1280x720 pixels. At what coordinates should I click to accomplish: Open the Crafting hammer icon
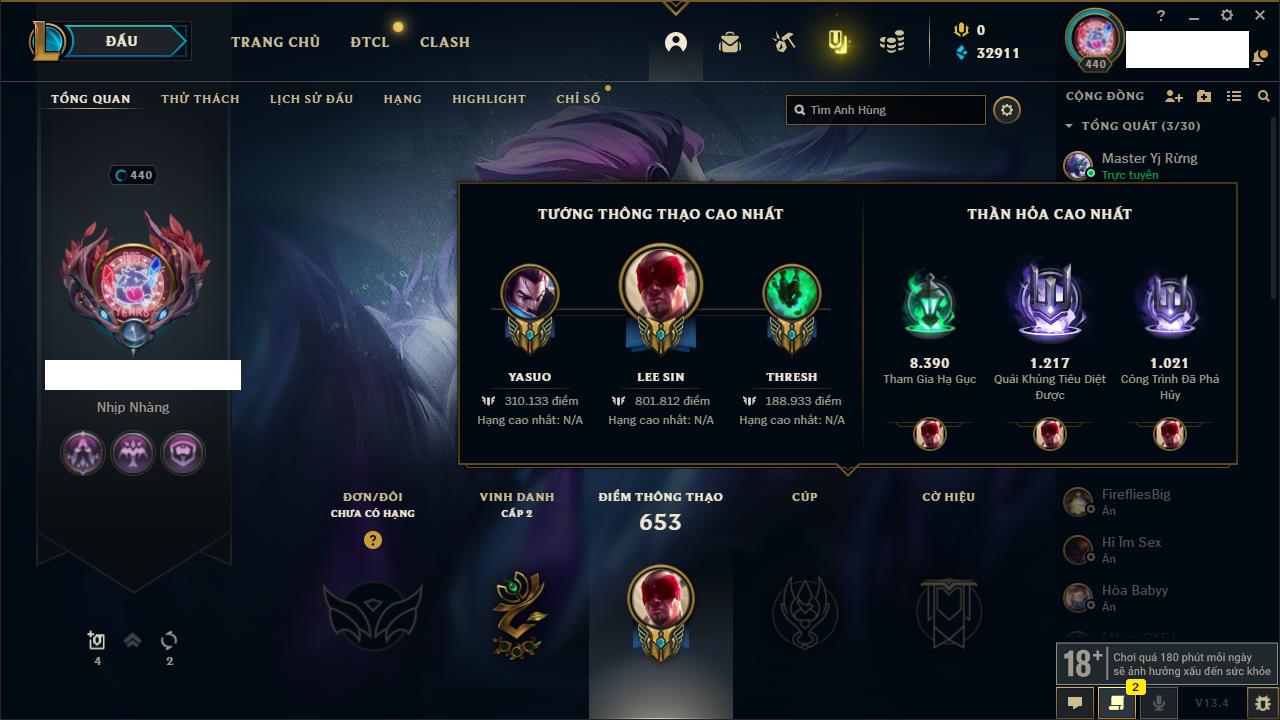[x=784, y=42]
